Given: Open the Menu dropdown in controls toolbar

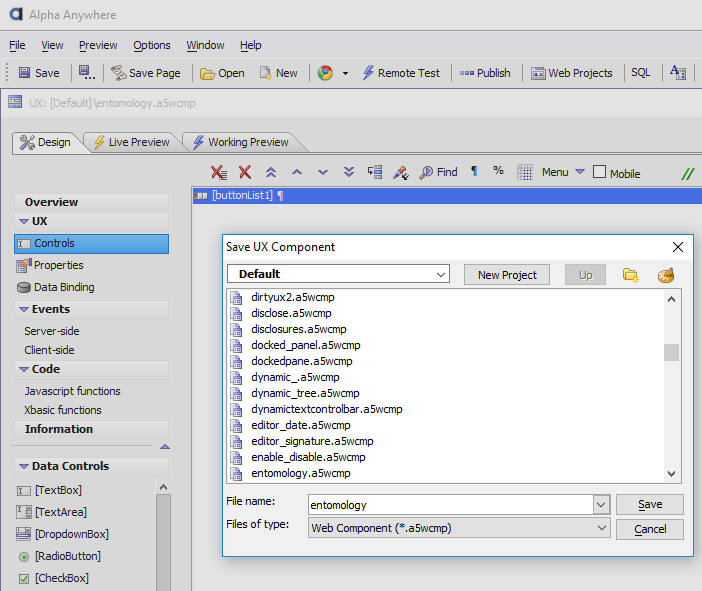Looking at the screenshot, I should click(563, 172).
